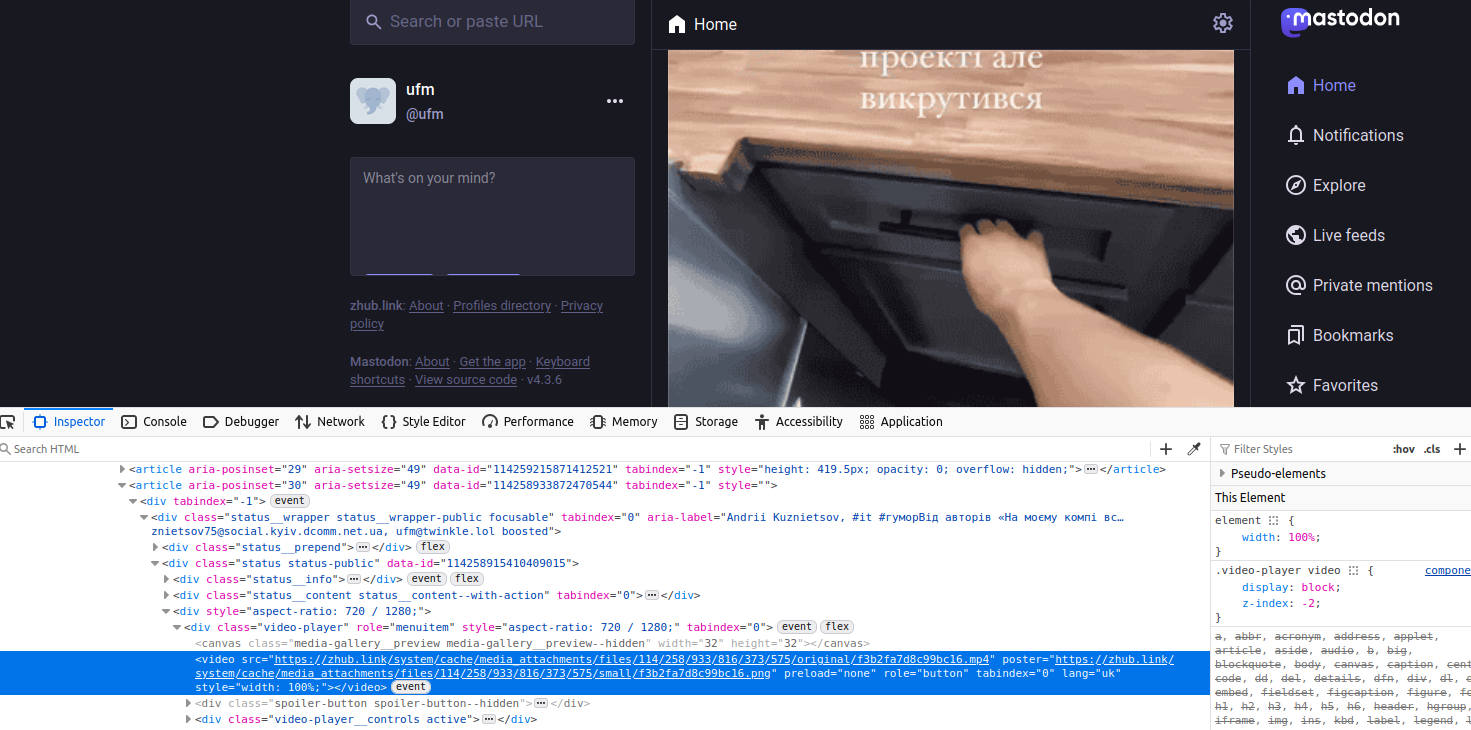
Task: Click the eyedropper color picker icon
Action: 1193,449
